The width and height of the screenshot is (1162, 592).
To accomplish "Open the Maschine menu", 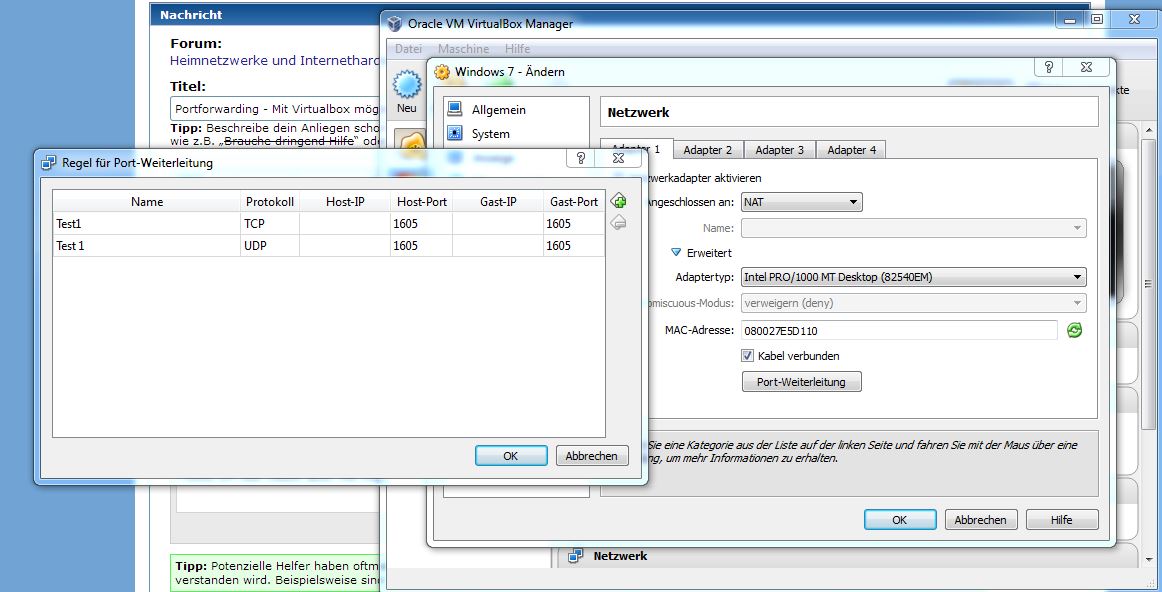I will click(x=463, y=49).
